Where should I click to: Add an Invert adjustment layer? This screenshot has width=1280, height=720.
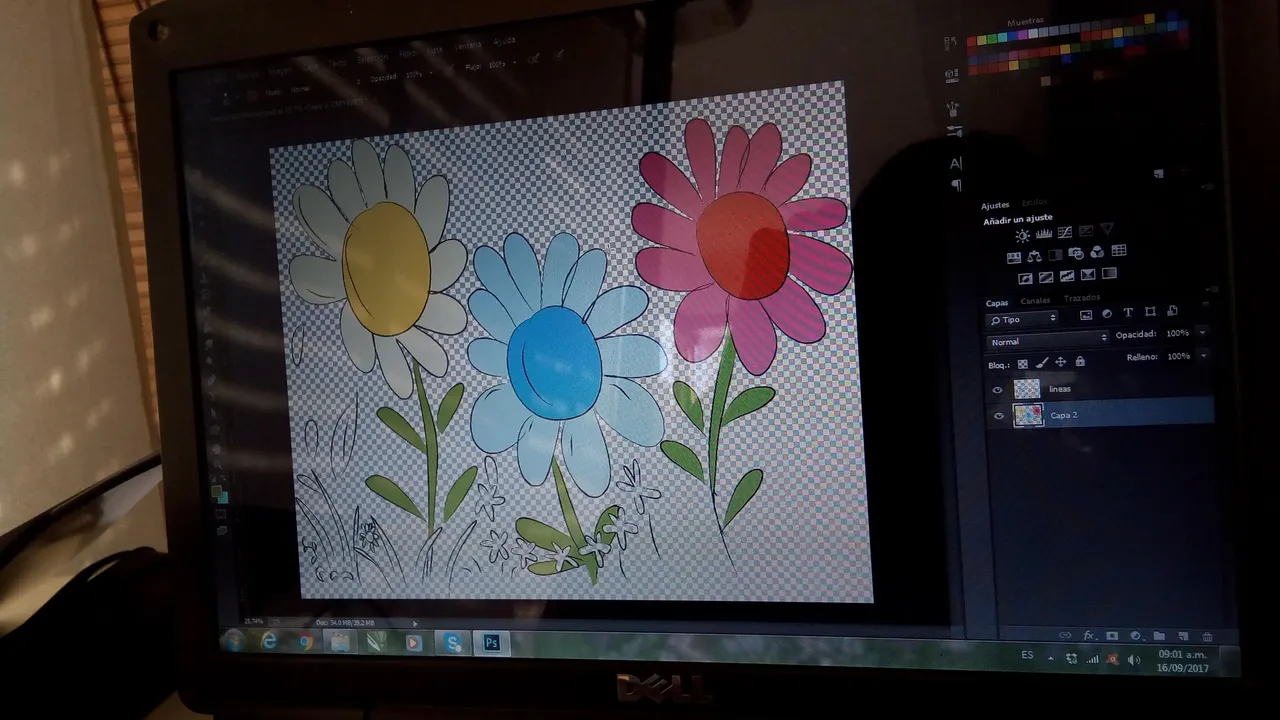pos(1025,278)
